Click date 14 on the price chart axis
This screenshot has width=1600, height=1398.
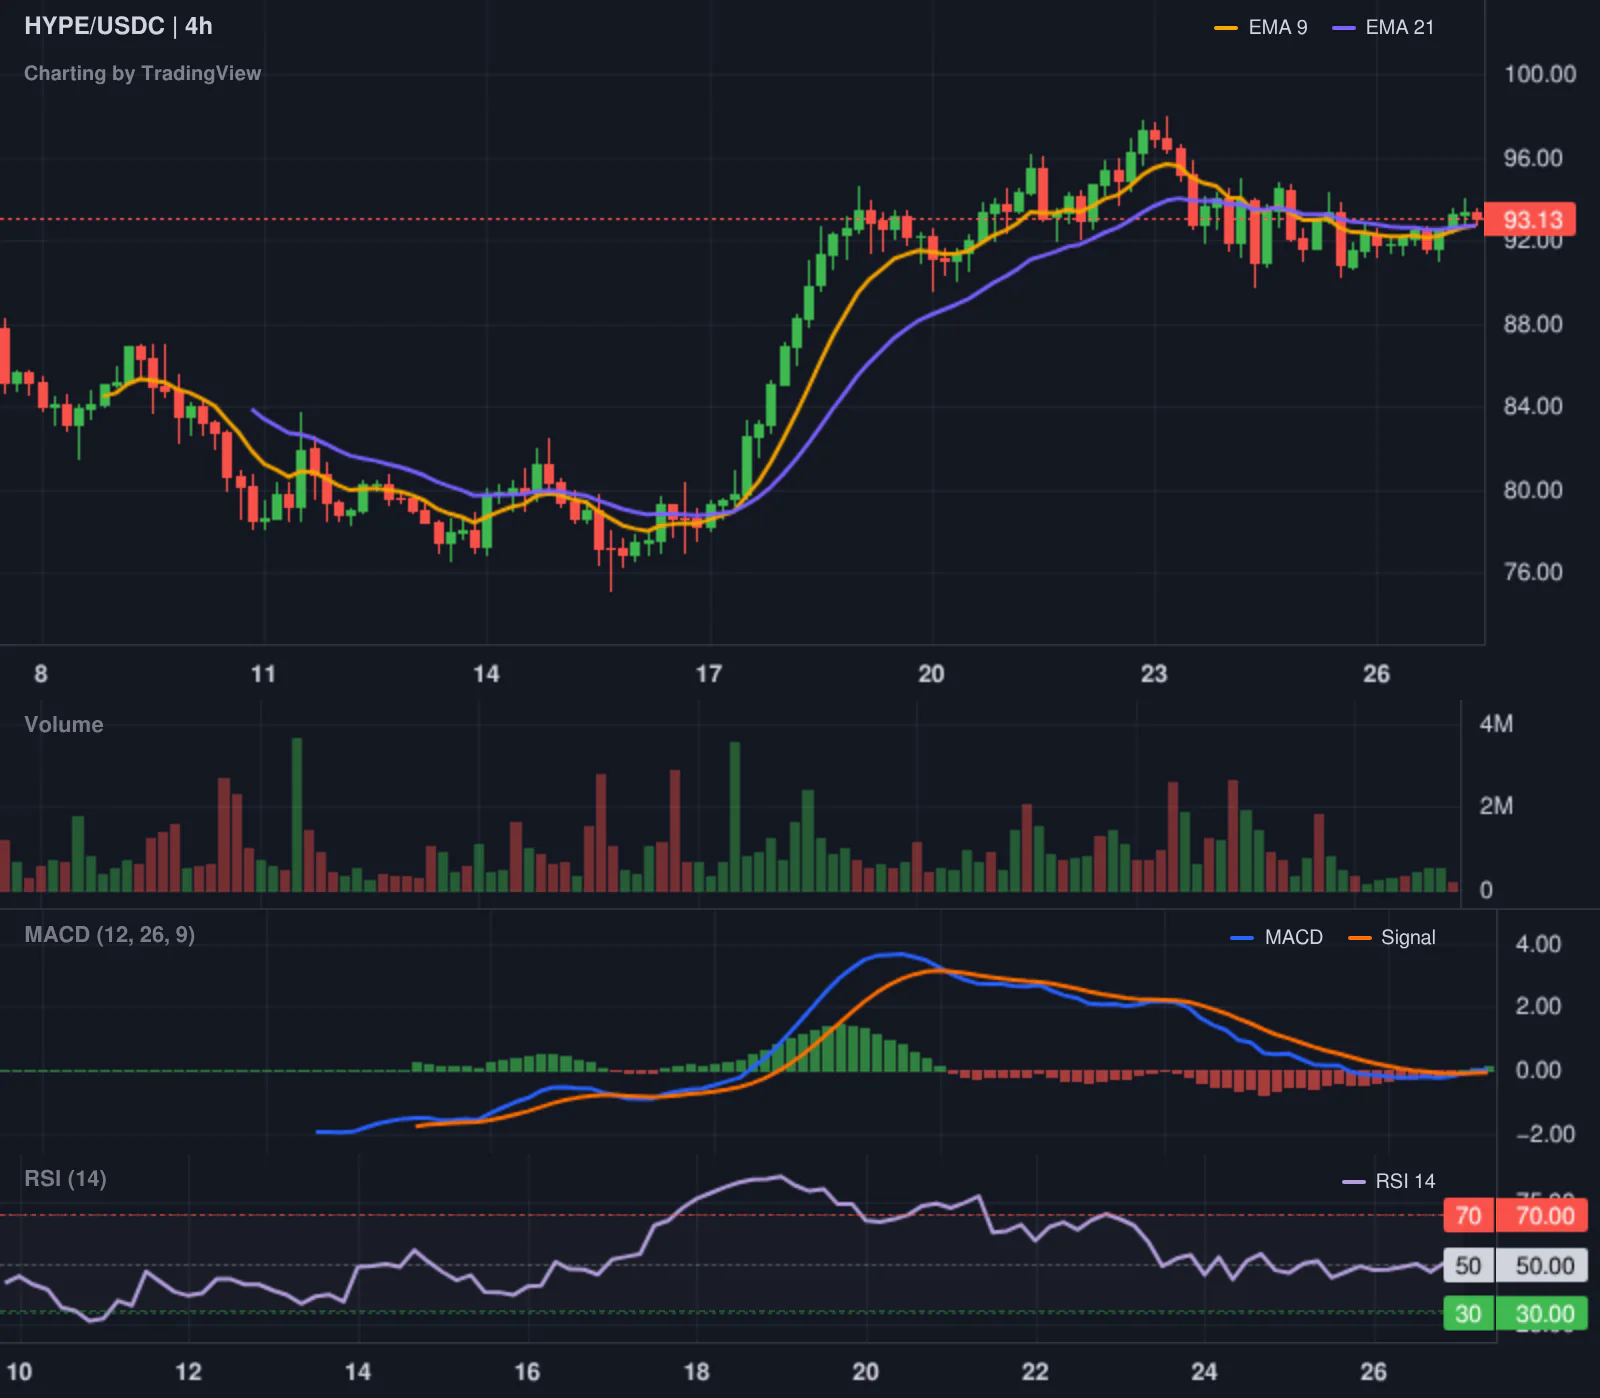click(486, 674)
